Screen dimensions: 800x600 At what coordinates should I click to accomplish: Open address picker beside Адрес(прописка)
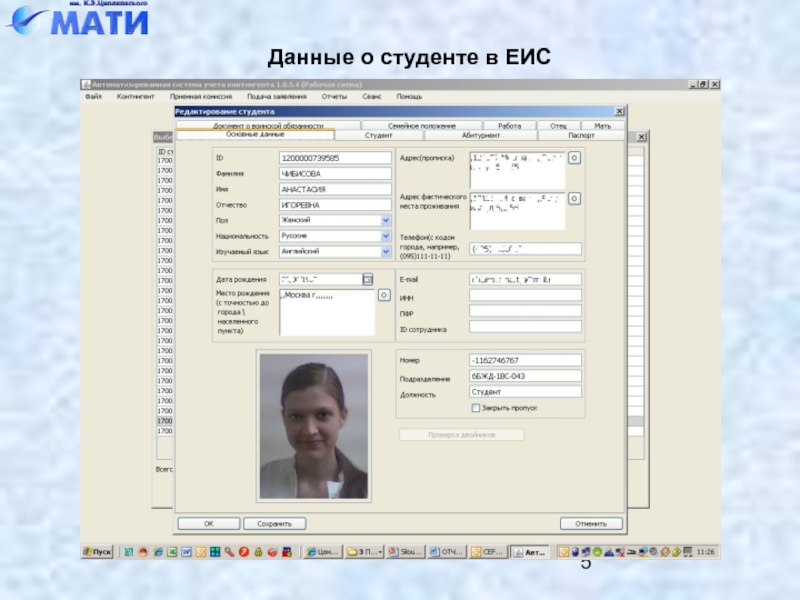coord(574,158)
